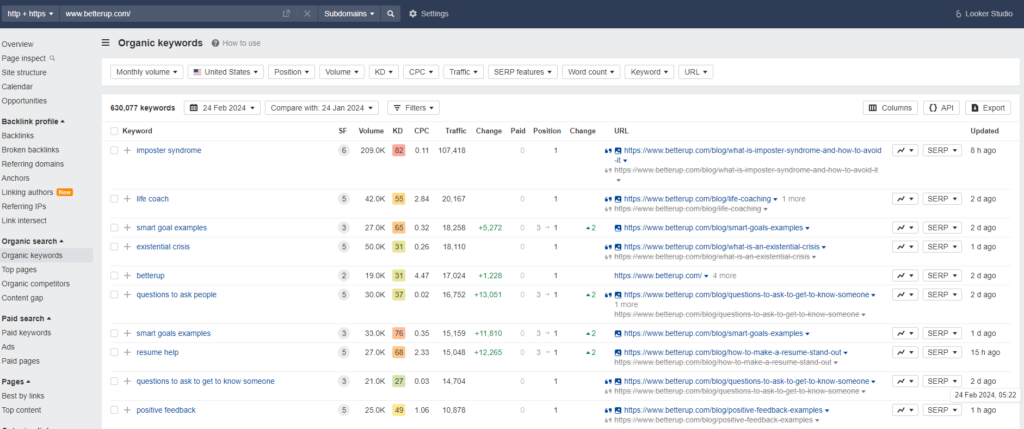
Task: Clear the URL field with the X icon
Action: [307, 14]
